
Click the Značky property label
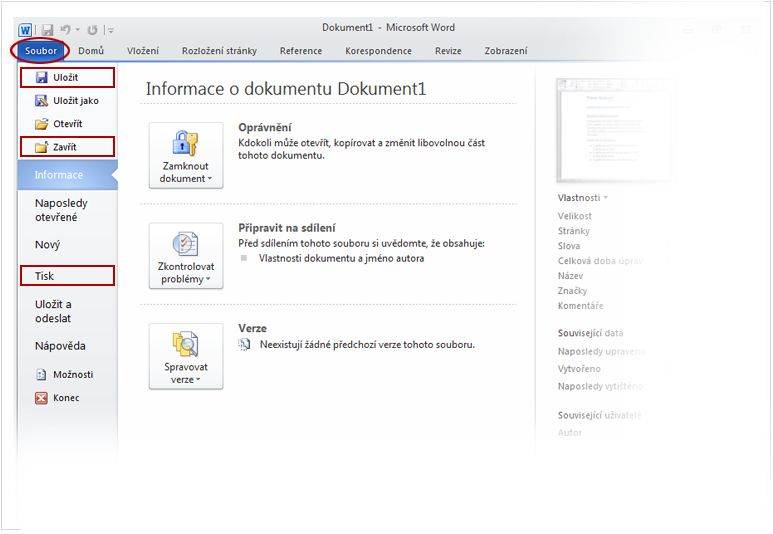click(x=572, y=290)
